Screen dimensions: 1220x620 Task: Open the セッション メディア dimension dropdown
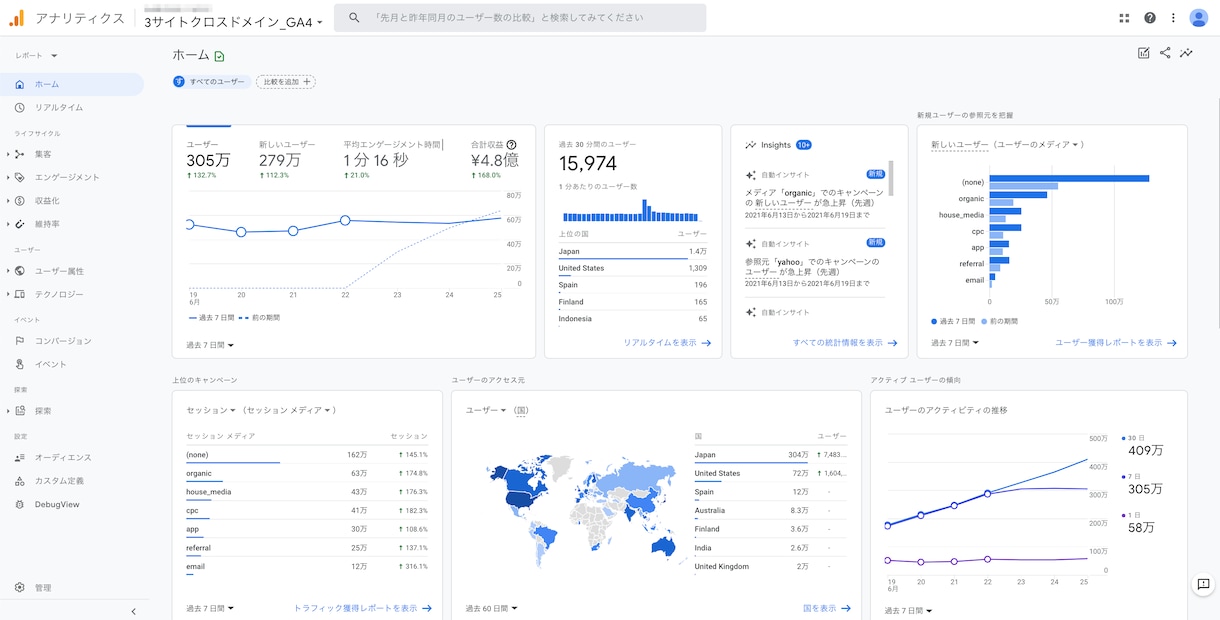pyautogui.click(x=291, y=410)
